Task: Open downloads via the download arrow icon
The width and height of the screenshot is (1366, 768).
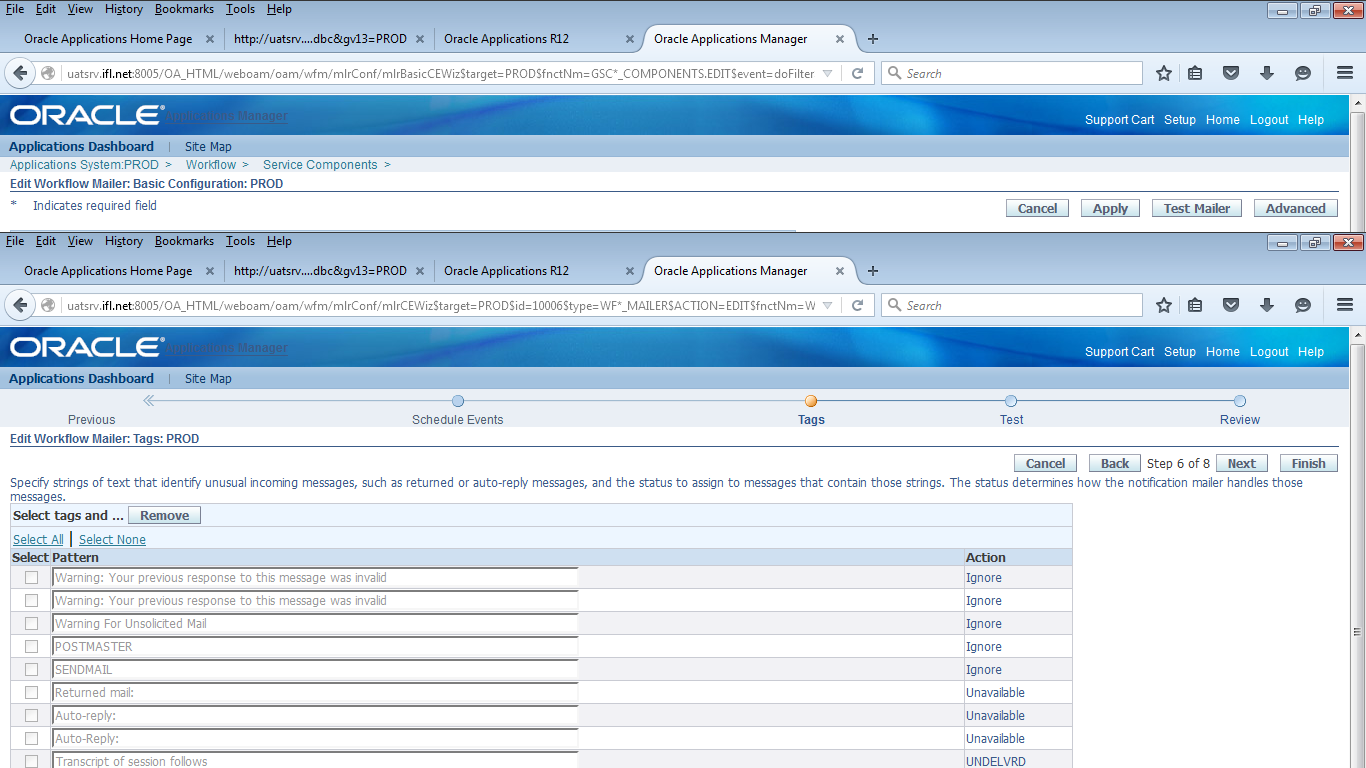Action: point(1267,305)
